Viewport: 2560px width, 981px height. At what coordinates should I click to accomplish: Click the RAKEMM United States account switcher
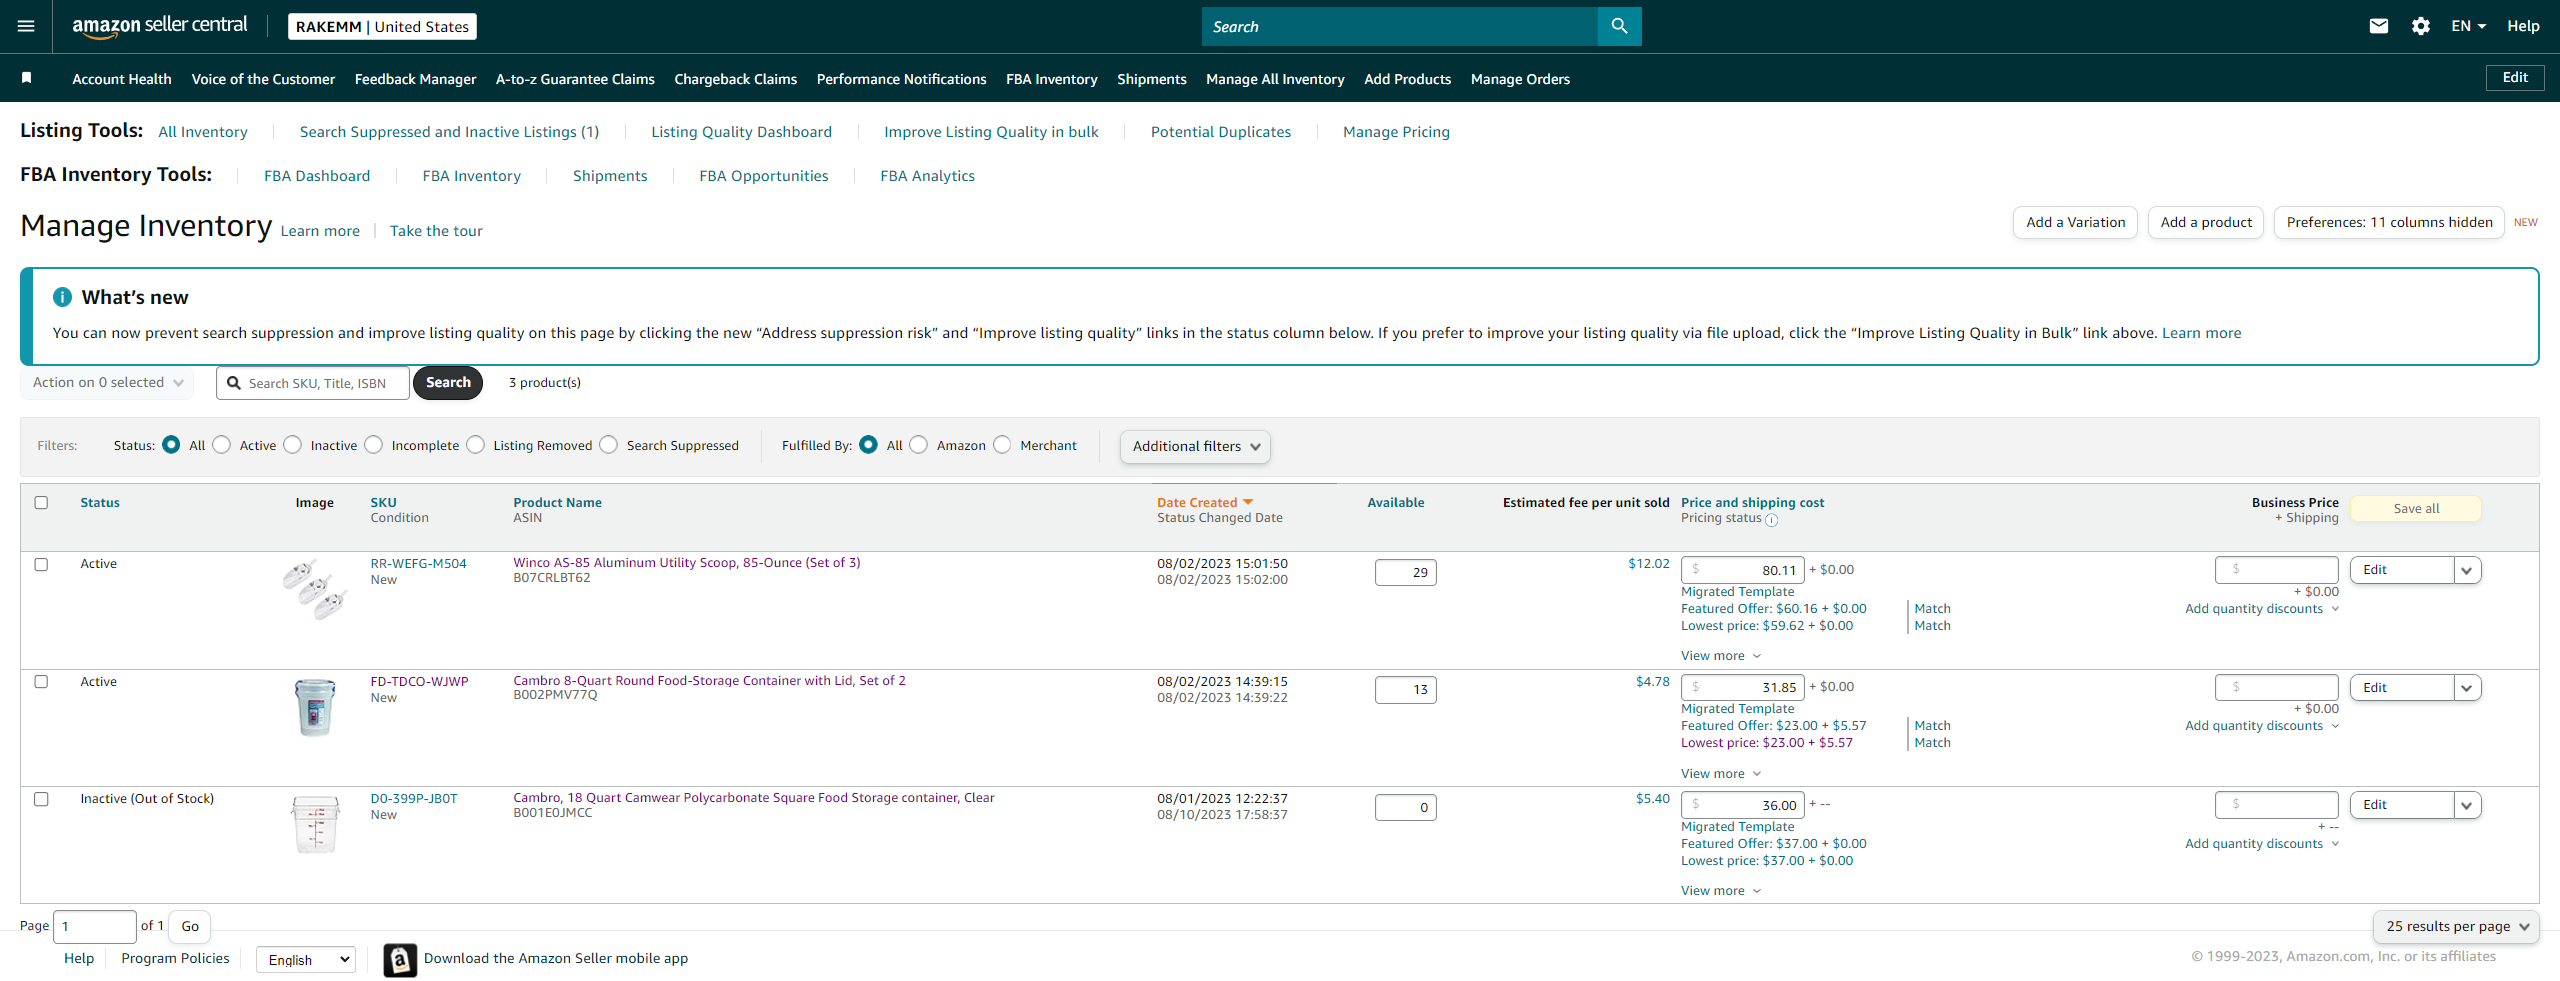pyautogui.click(x=382, y=26)
